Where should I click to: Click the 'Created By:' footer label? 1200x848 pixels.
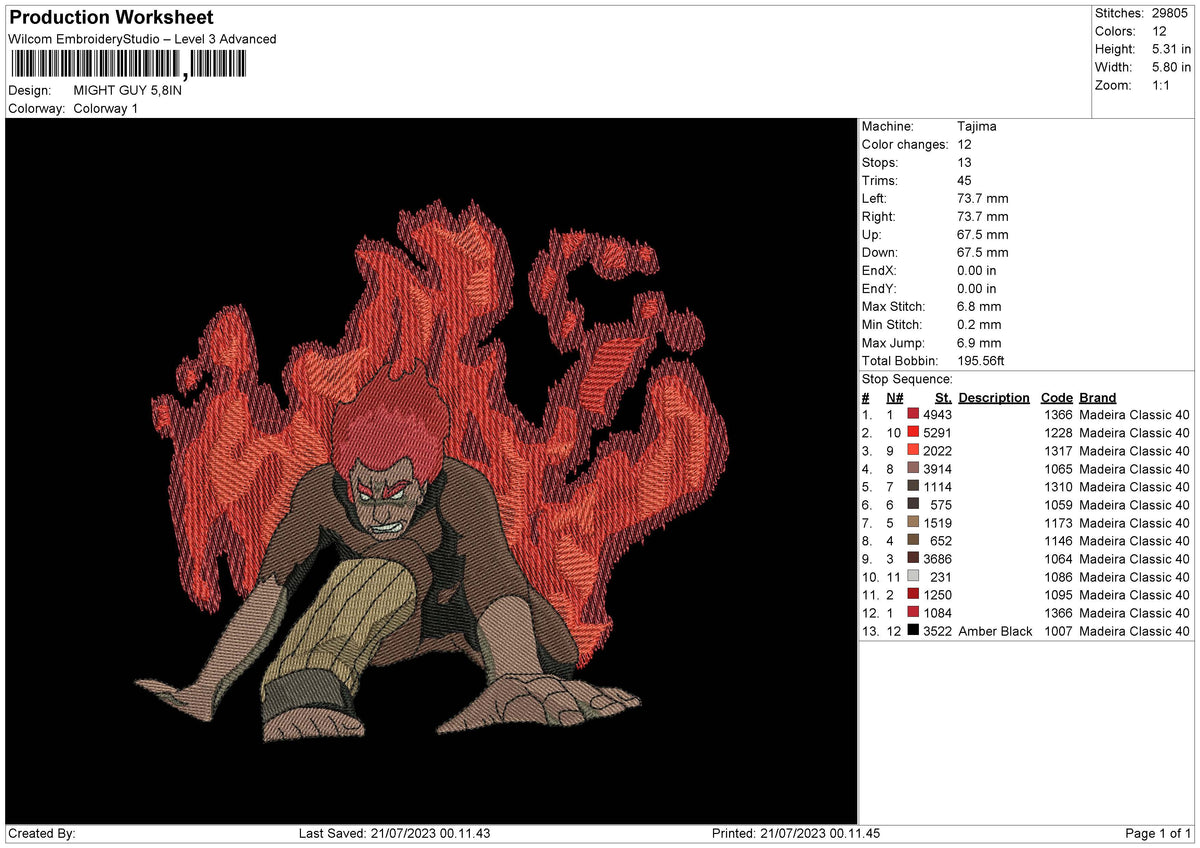tap(41, 834)
